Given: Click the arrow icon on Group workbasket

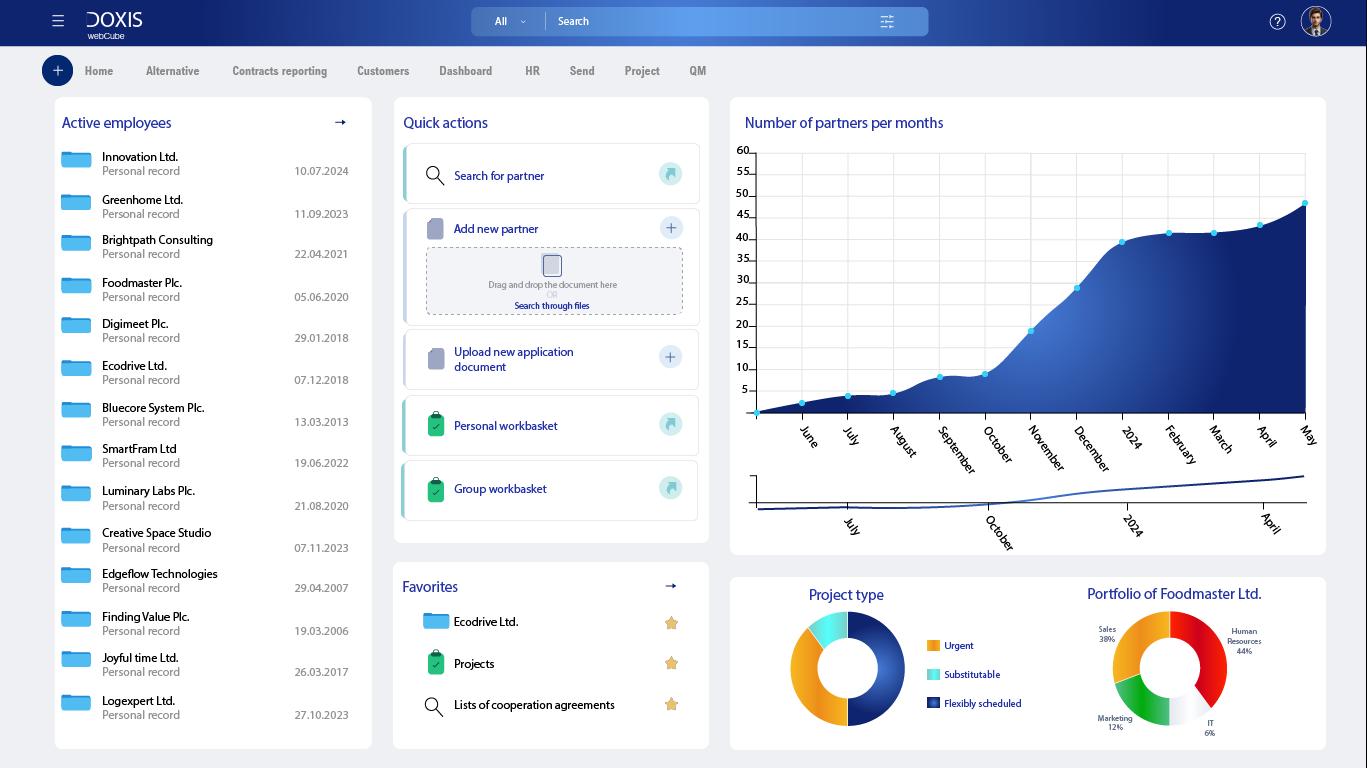Looking at the screenshot, I should (x=670, y=489).
